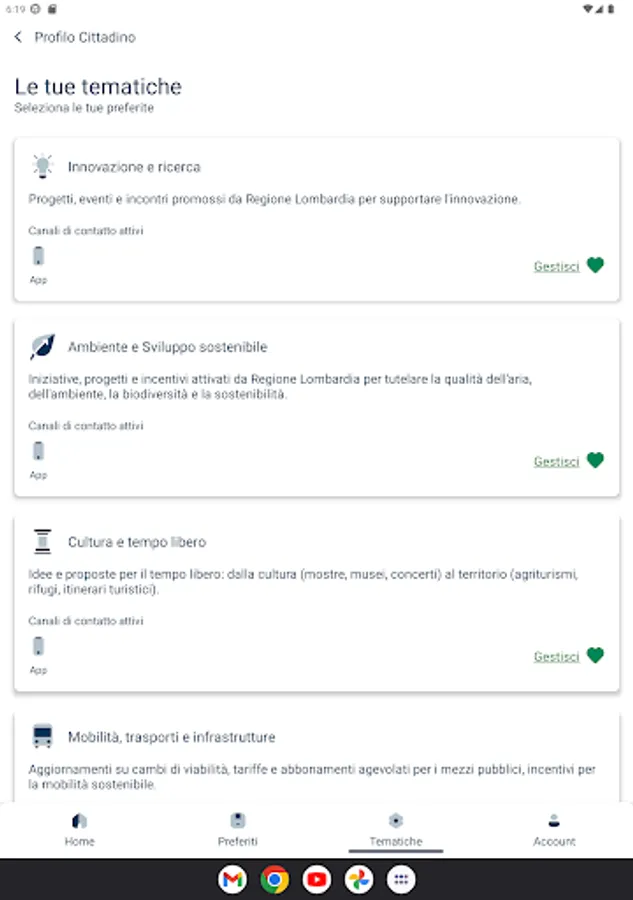Tap the App phone icon under Cultura

(38, 647)
